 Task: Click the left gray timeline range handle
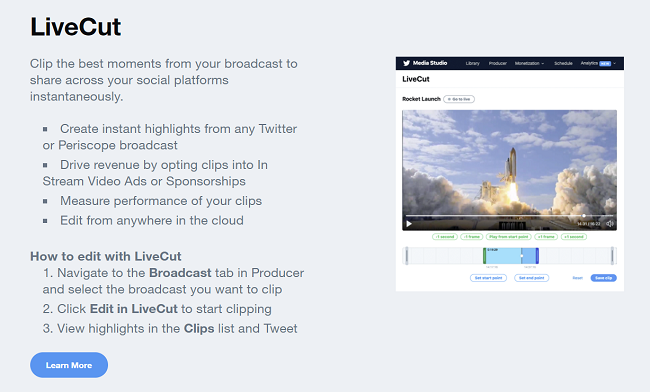coord(407,256)
